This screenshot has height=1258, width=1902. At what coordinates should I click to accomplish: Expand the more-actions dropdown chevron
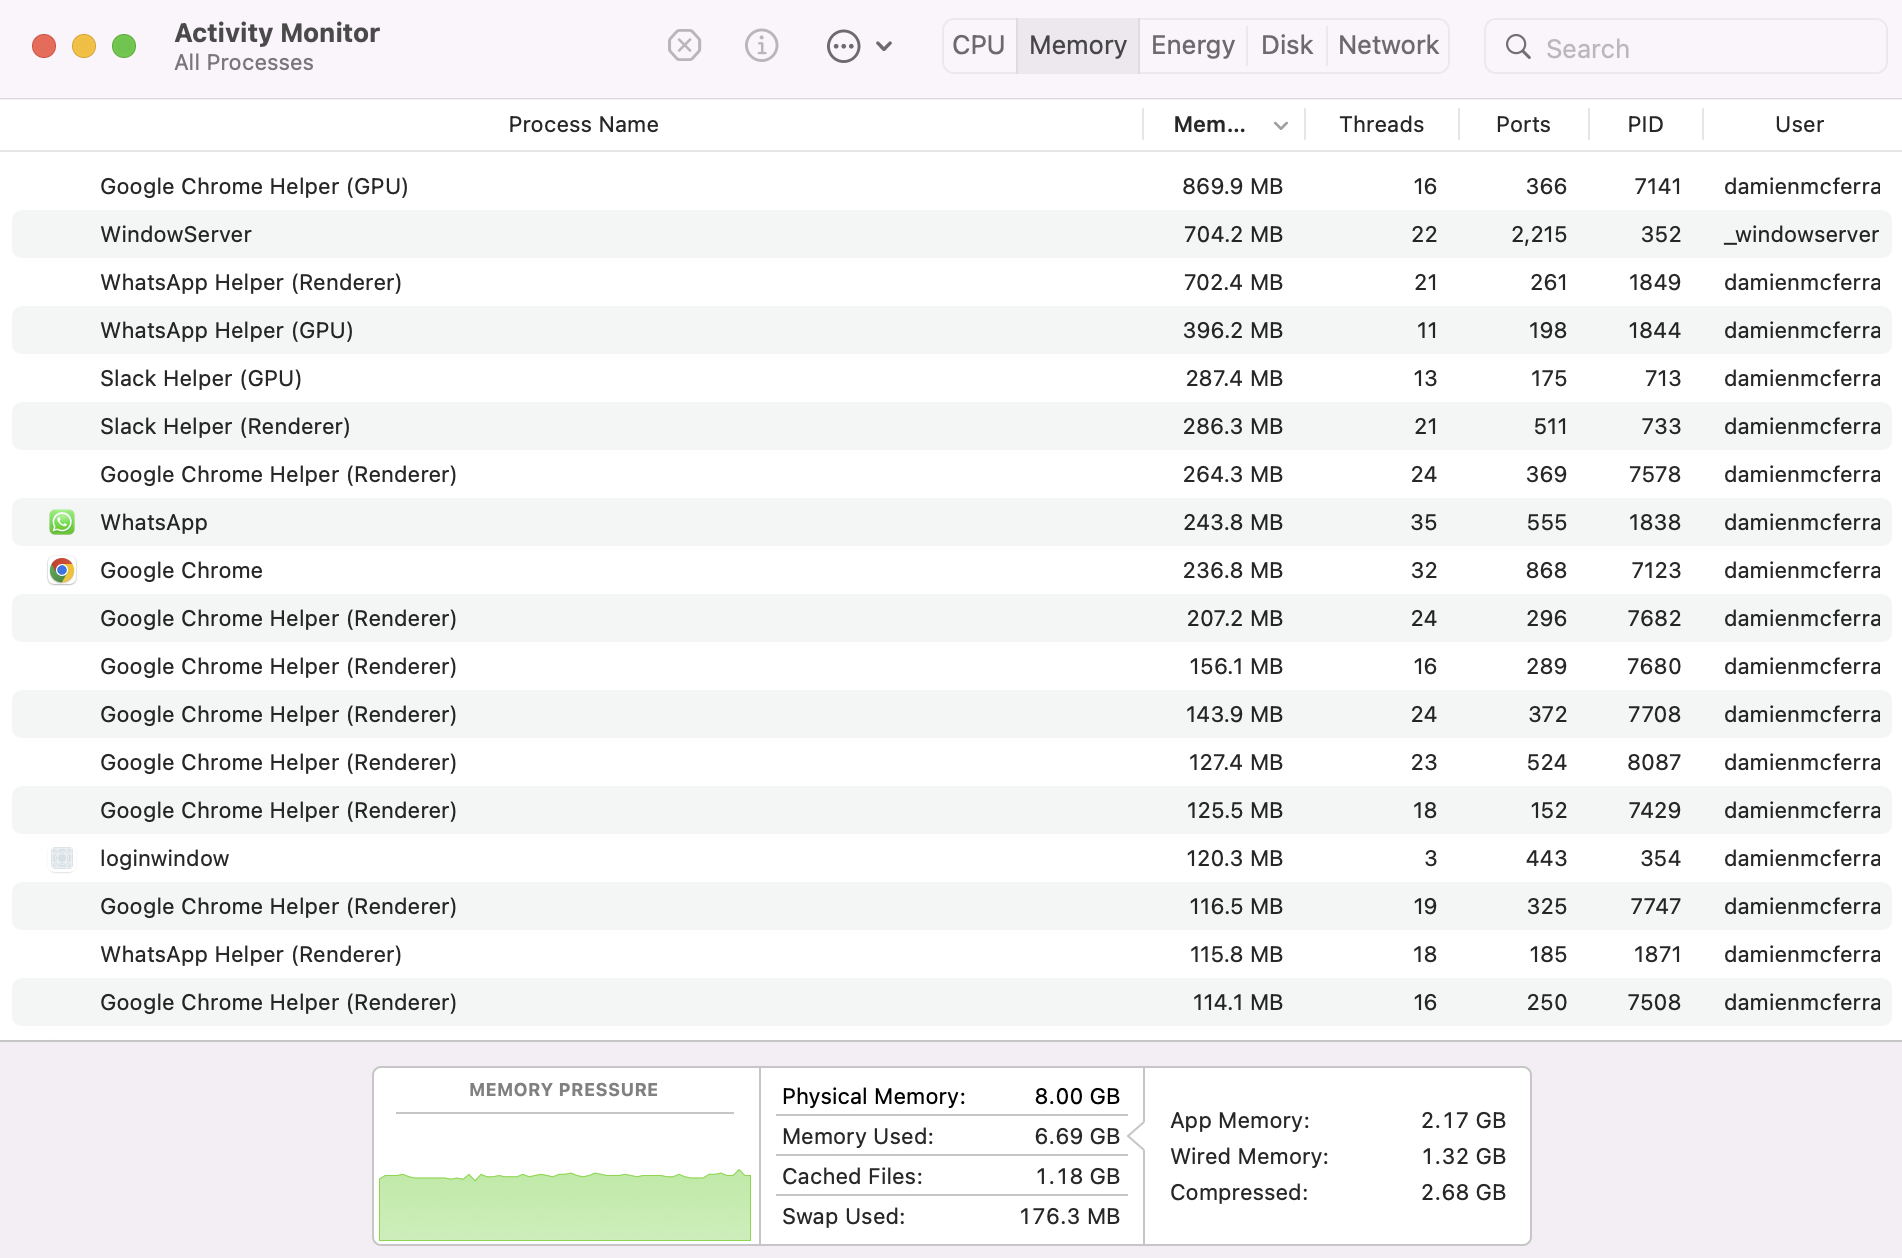[884, 46]
